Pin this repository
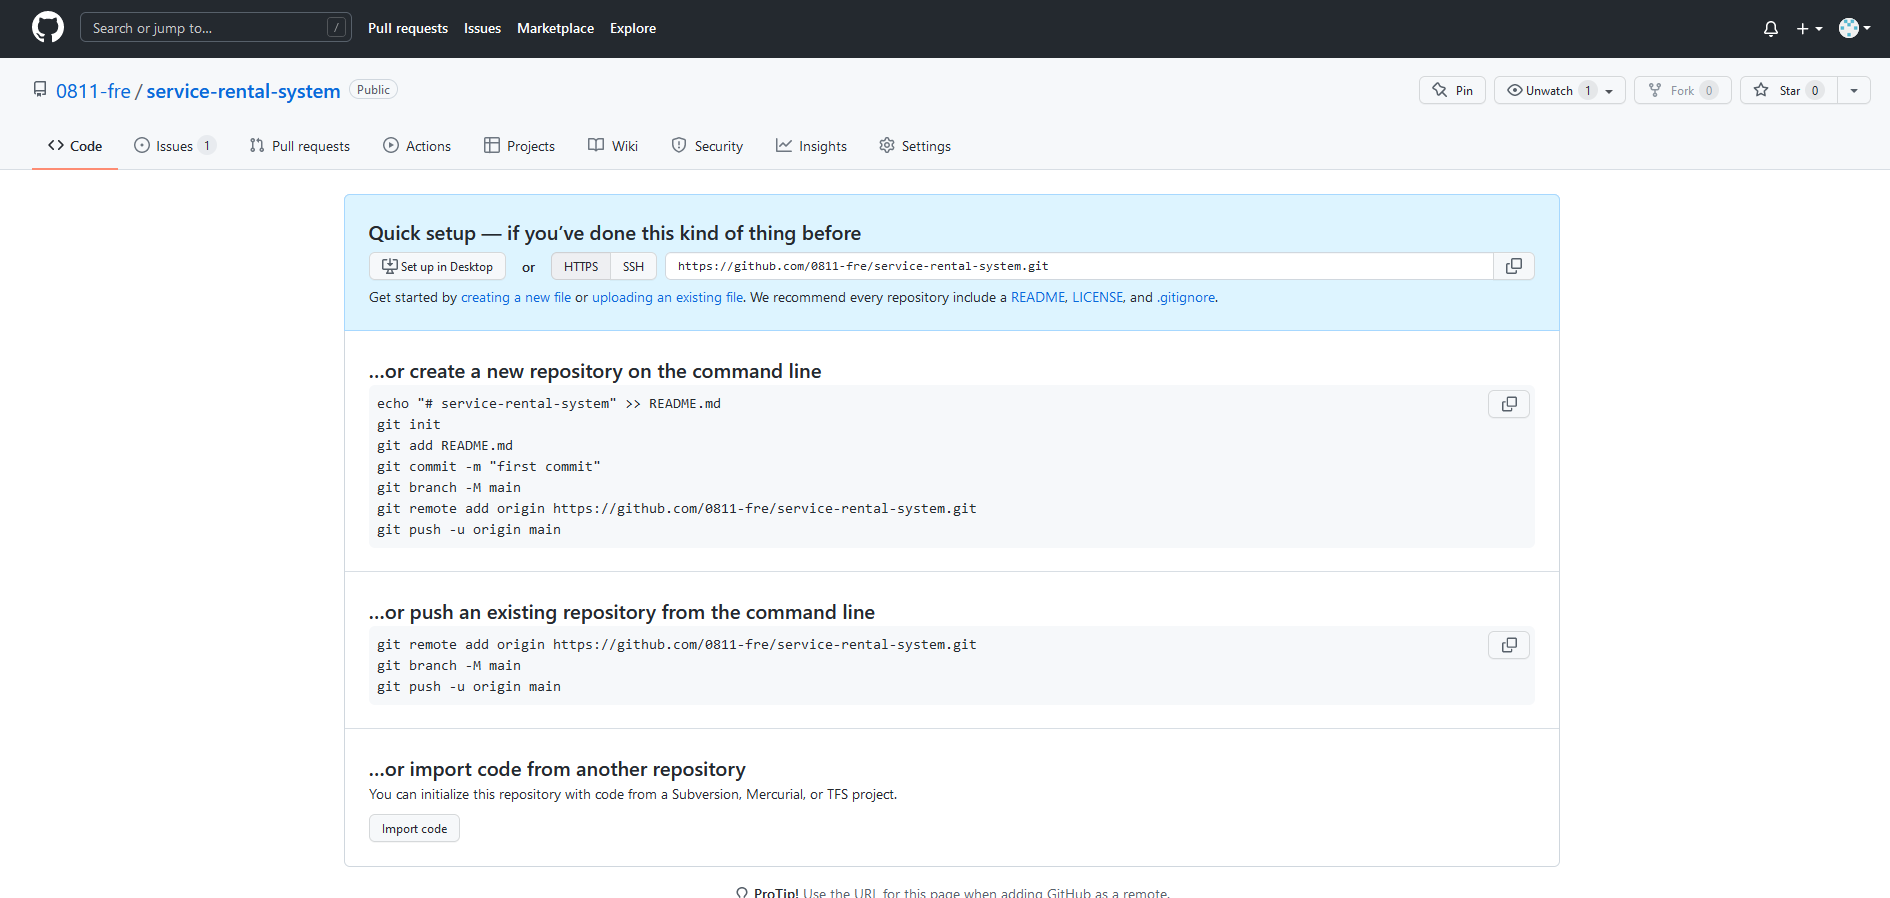Viewport: 1890px width, 898px height. click(1452, 91)
